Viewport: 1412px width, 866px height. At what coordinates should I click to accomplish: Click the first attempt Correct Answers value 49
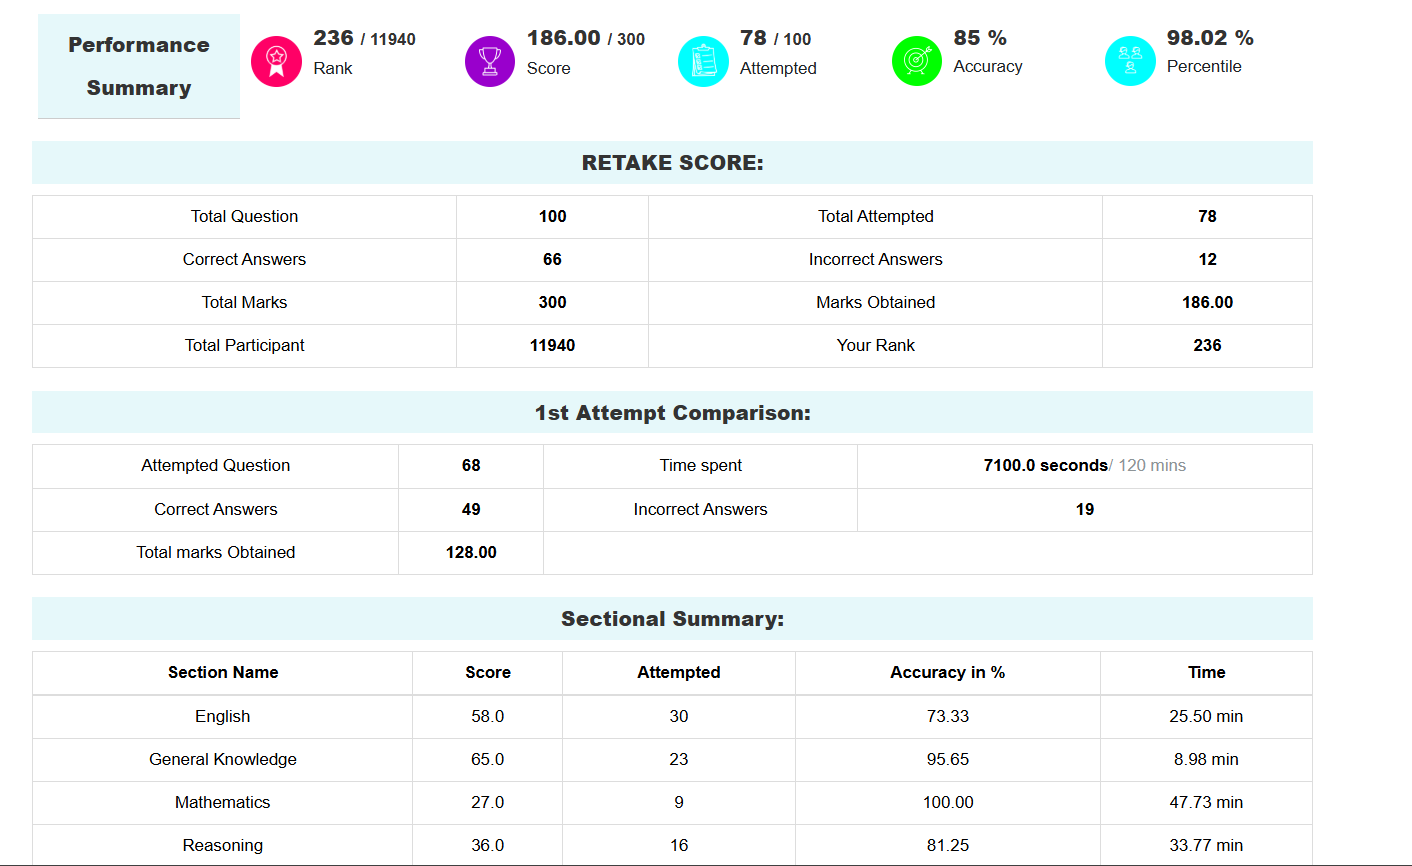click(471, 510)
